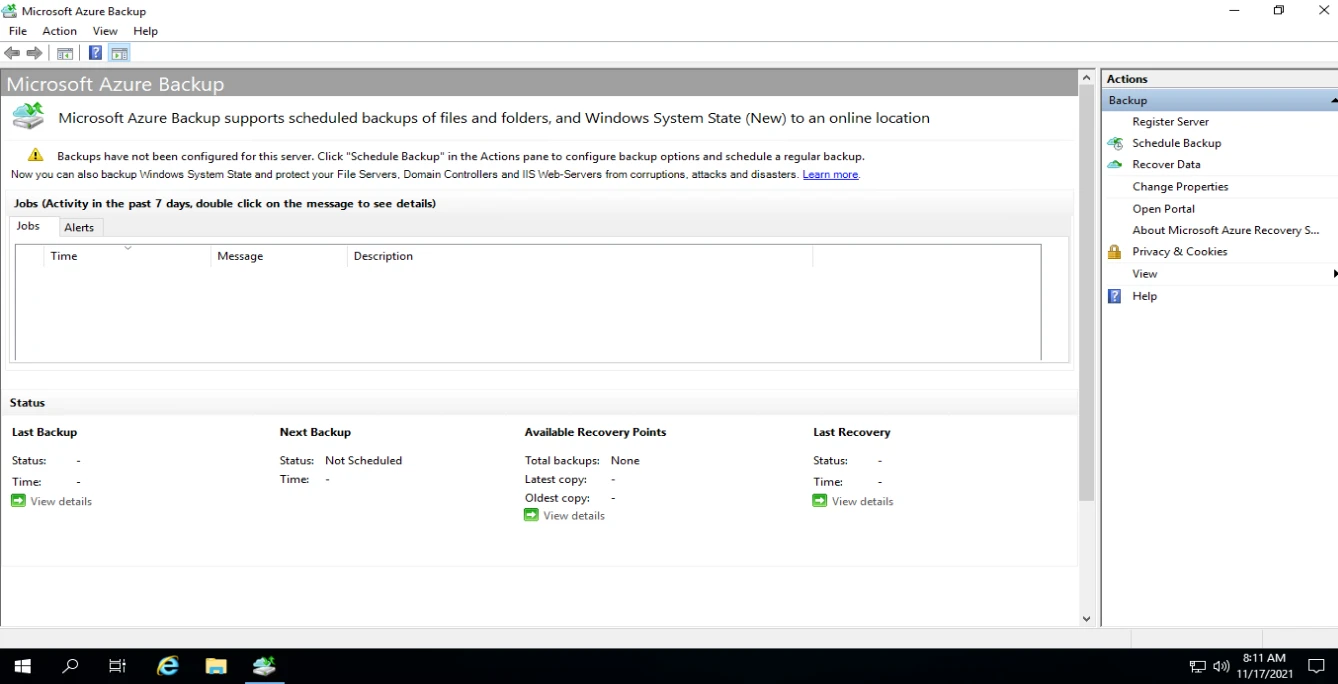Collapse the Backup actions section

[1332, 100]
